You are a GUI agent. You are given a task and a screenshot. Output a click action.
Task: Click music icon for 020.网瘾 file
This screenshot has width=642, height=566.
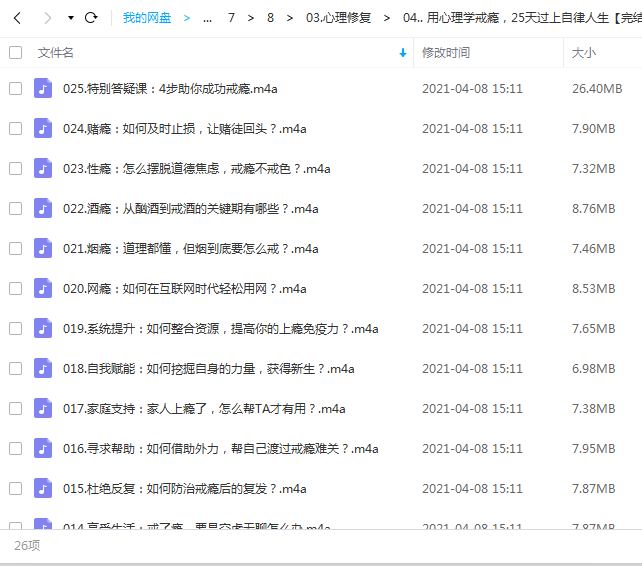point(43,289)
